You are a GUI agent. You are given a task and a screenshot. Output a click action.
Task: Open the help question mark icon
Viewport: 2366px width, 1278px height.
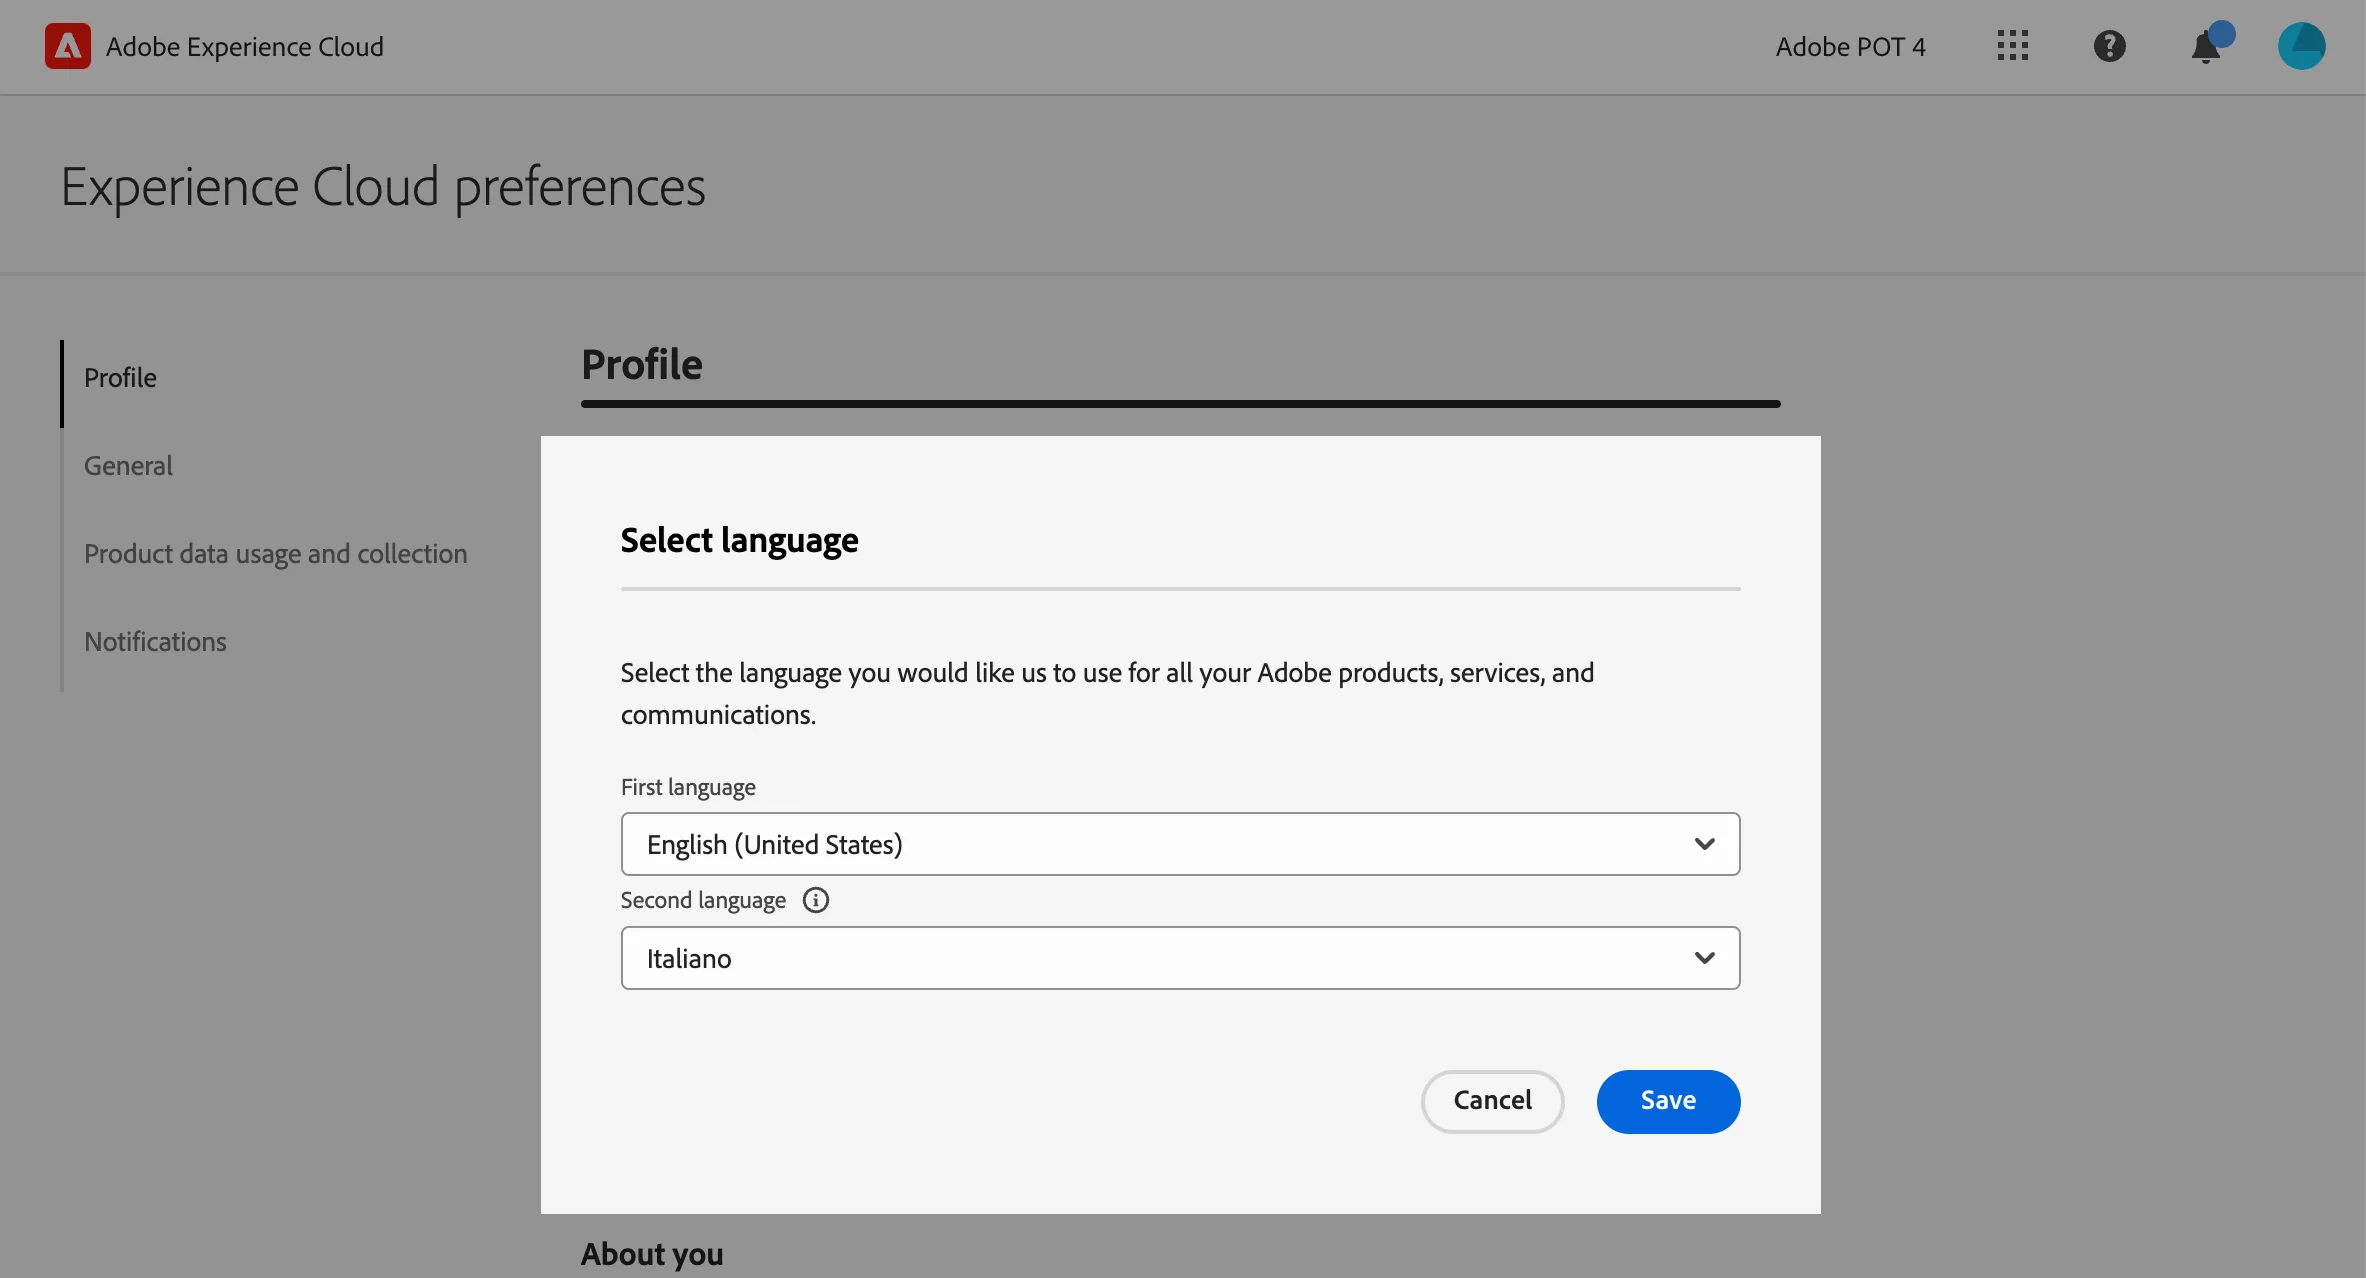pyautogui.click(x=2109, y=46)
